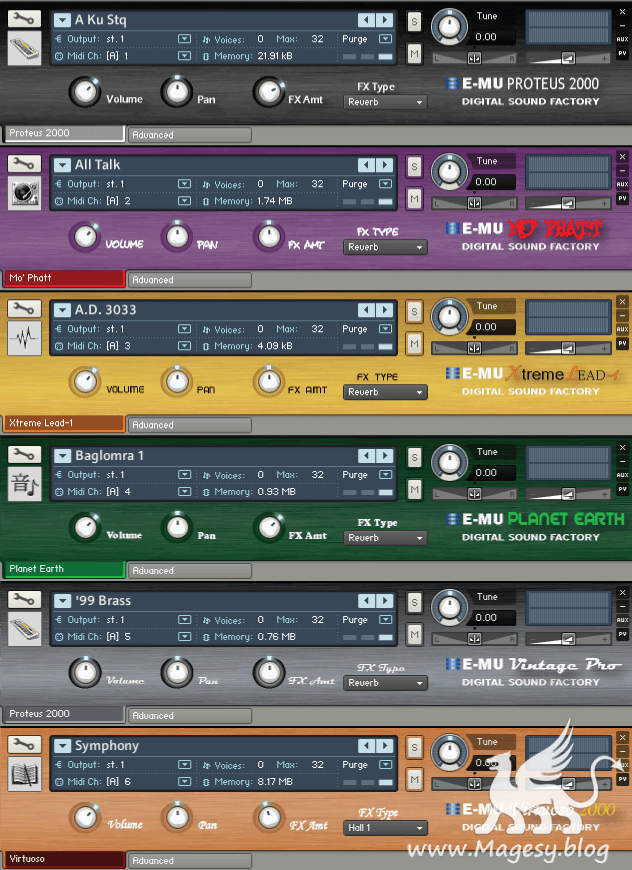Open Advanced tab under A Ku Stq
Viewport: 632px width, 870px height.
tap(190, 135)
